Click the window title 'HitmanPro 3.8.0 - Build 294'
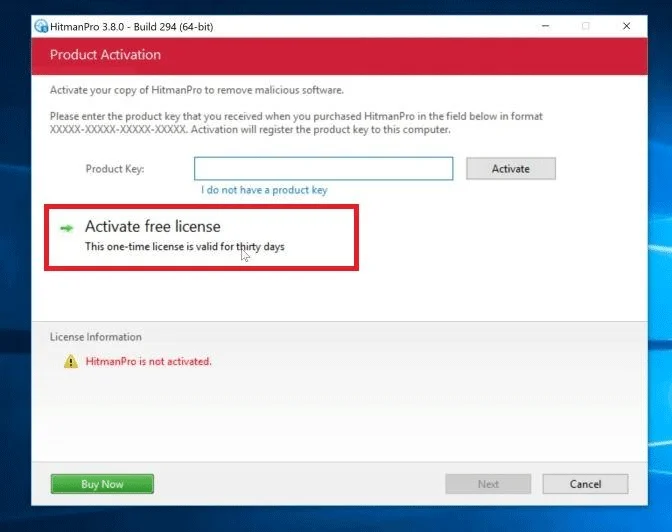This screenshot has height=532, width=672. 132,27
